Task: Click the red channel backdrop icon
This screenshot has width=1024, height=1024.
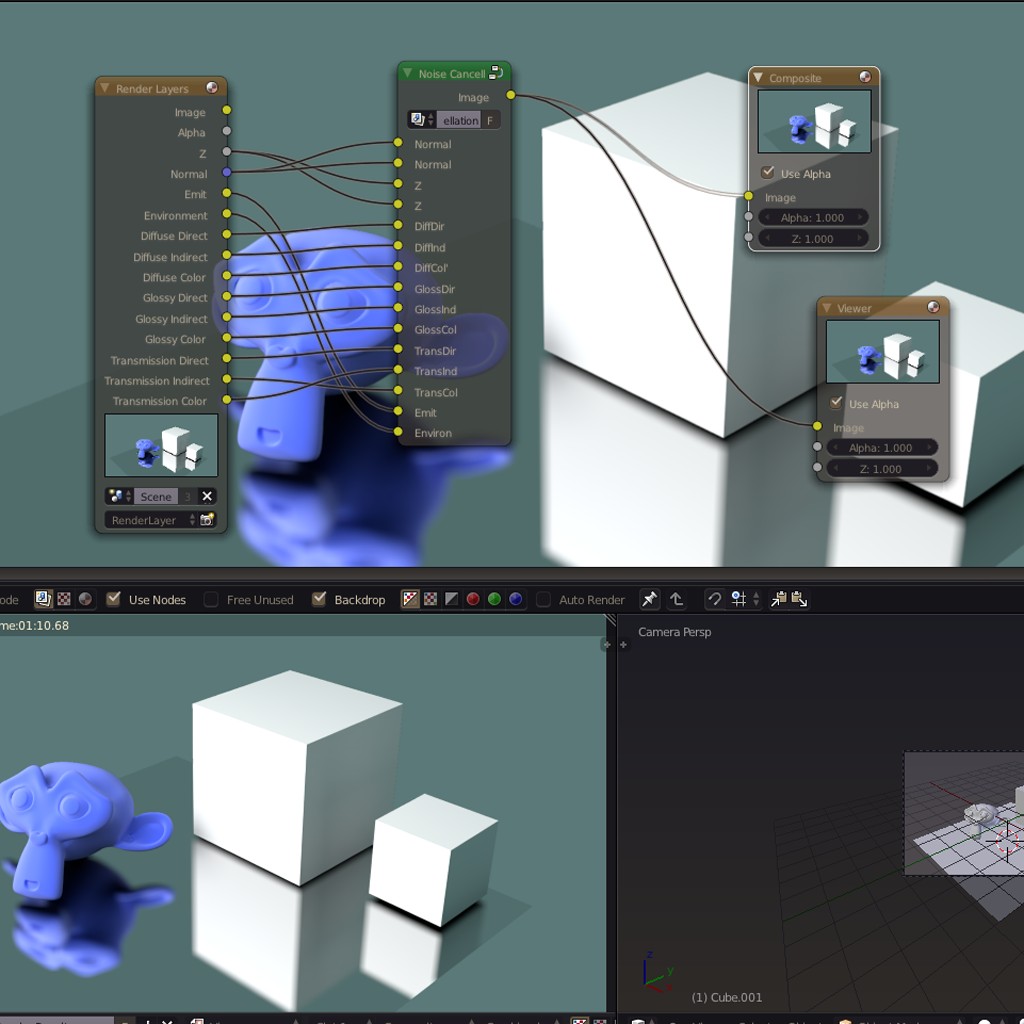Action: click(x=473, y=599)
